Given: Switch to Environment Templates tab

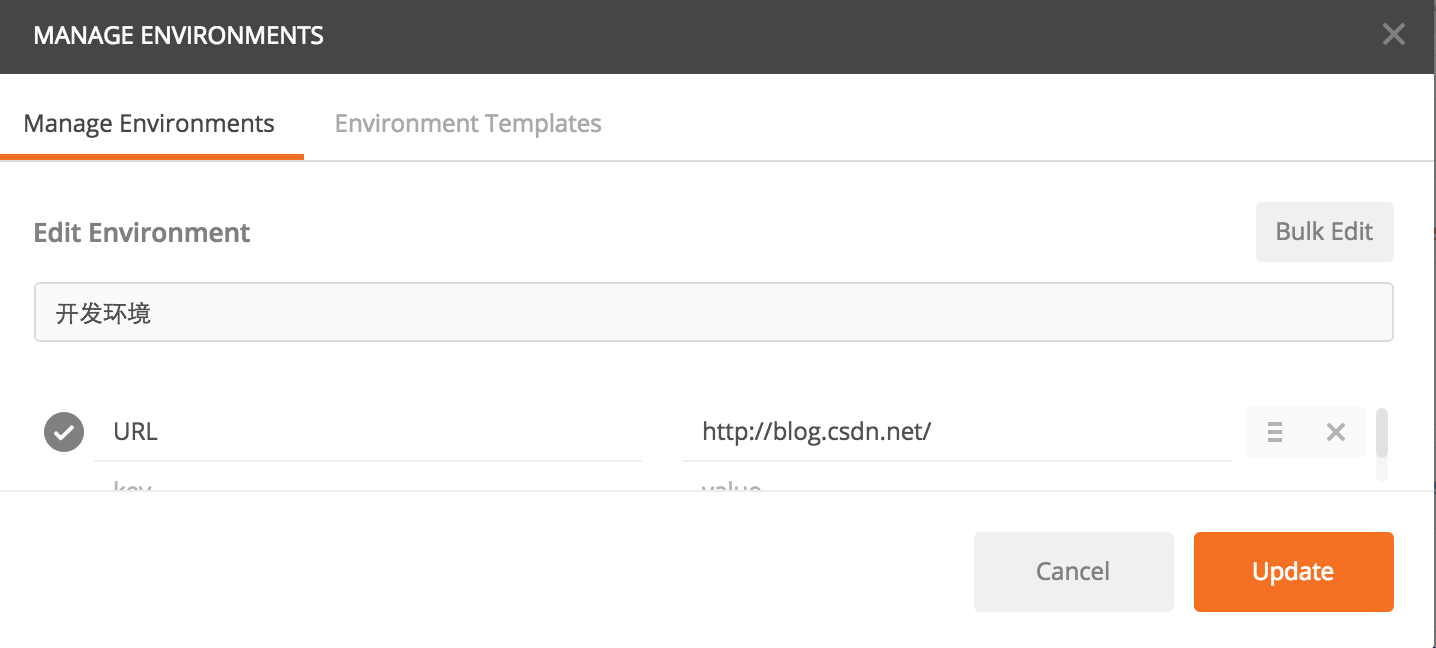Looking at the screenshot, I should (468, 124).
